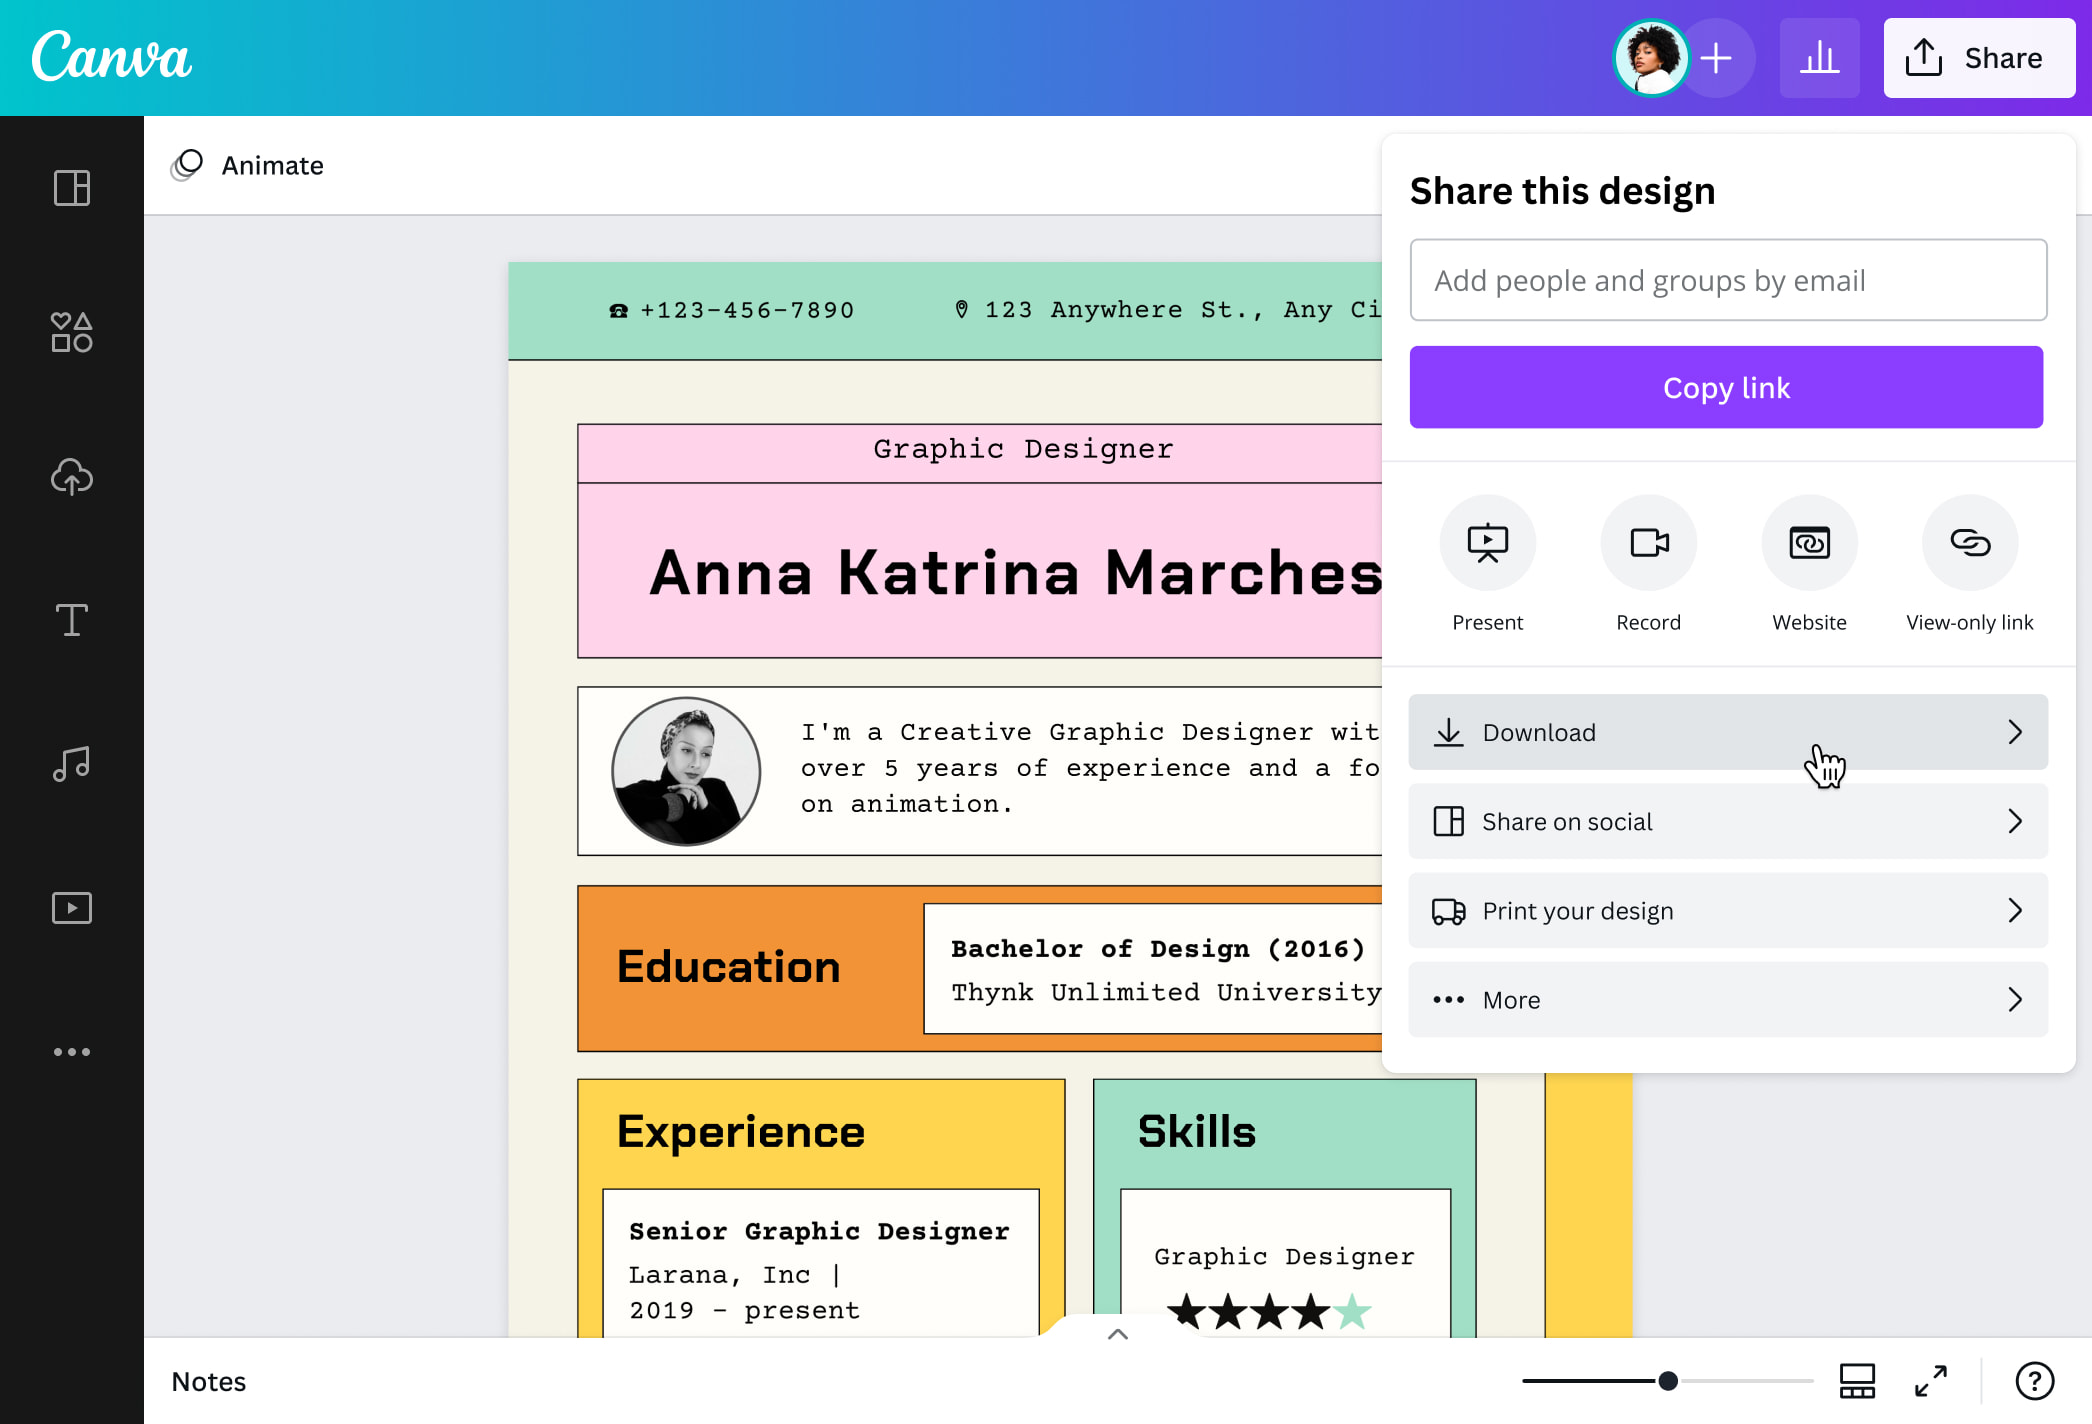Open the Text tool in the sidebar
Screen dimensions: 2092x1424
[71, 620]
